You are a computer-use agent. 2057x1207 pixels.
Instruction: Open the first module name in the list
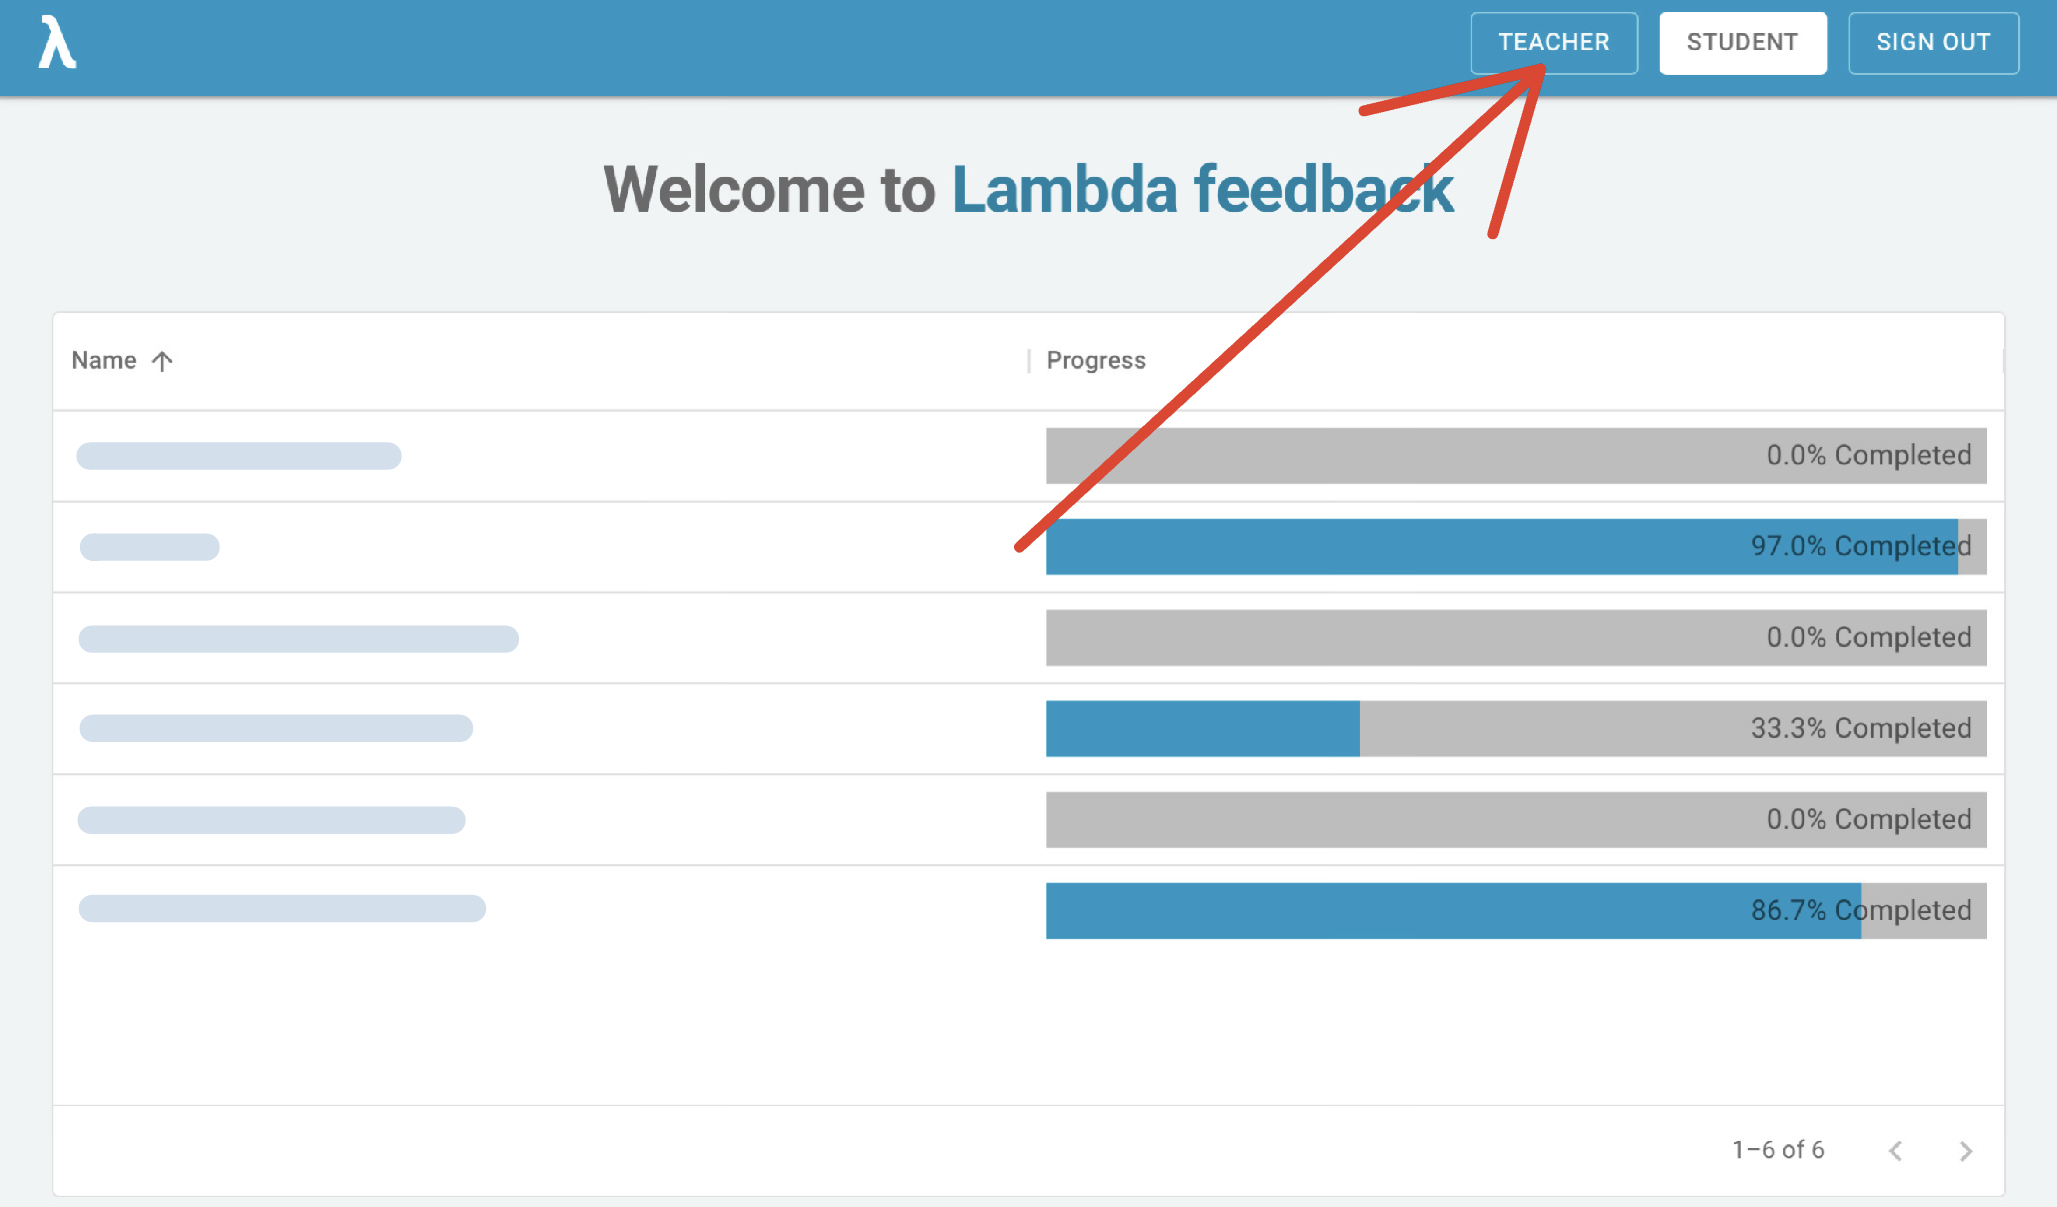239,456
